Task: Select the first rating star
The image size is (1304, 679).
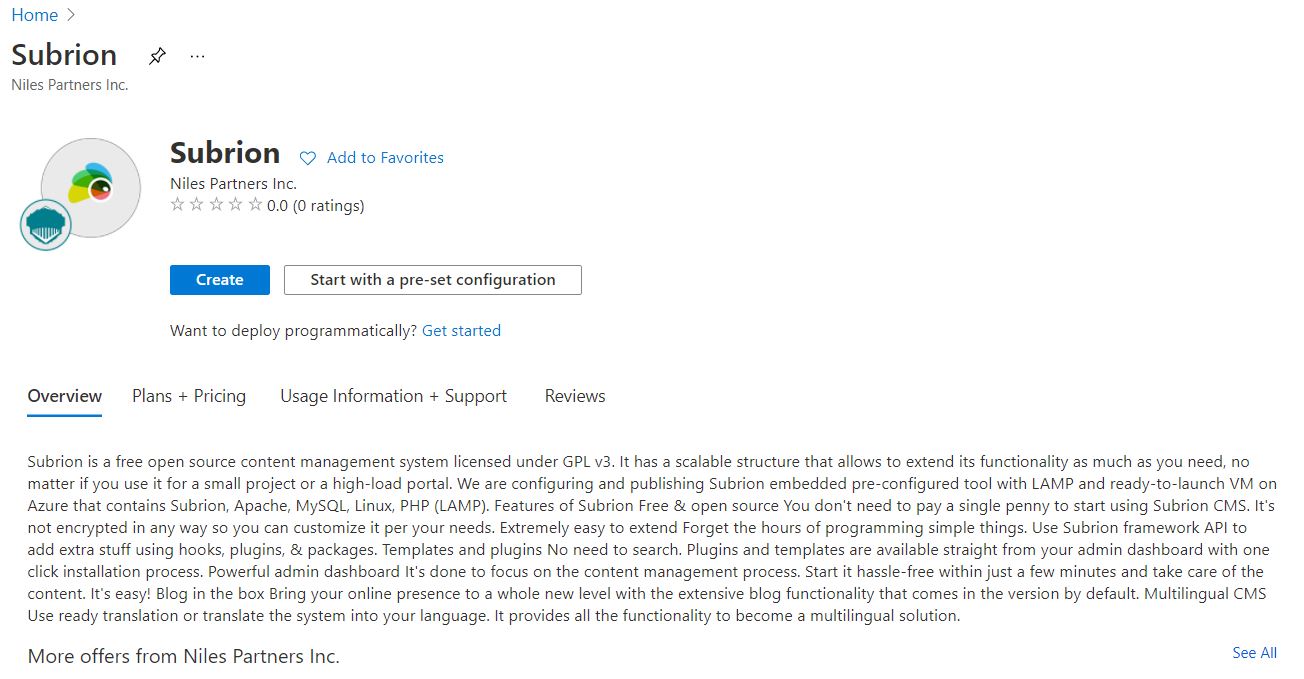Action: (x=178, y=205)
